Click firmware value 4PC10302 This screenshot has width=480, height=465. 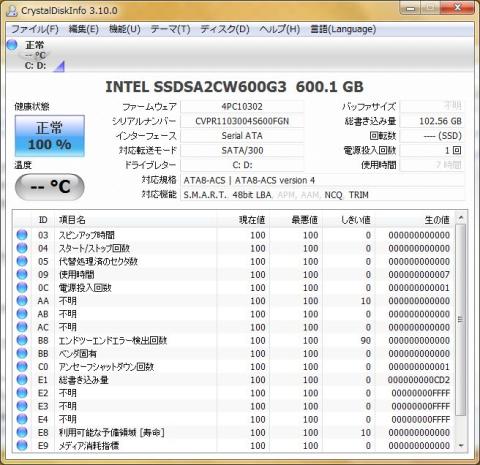click(x=242, y=107)
